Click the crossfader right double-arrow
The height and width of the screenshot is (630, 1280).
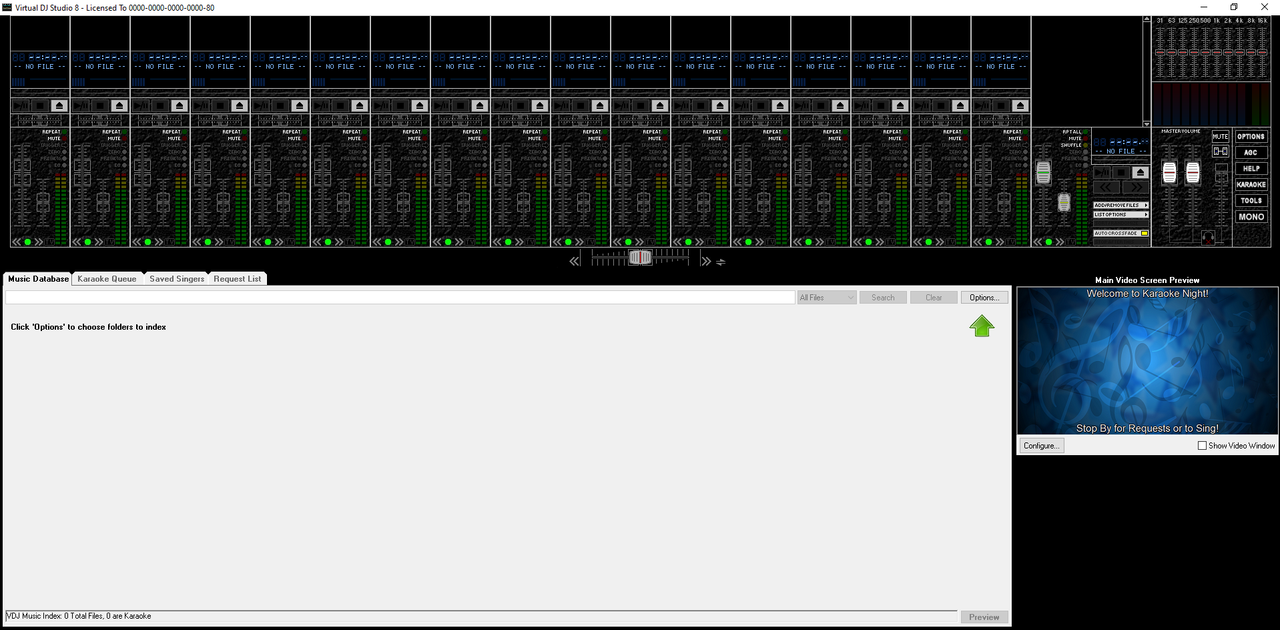(705, 261)
